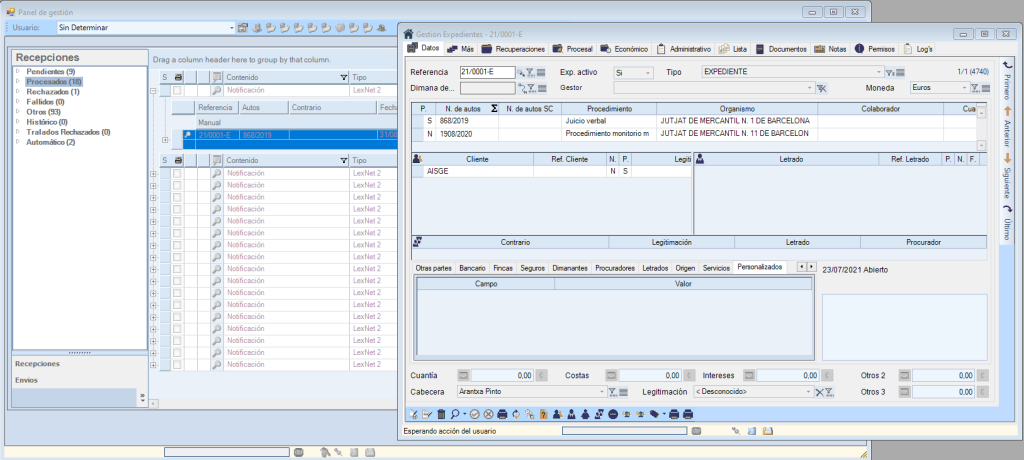Screen dimensions: 1024x460
Task: Click the Referencia input field with 21/0001-E
Action: click(486, 73)
